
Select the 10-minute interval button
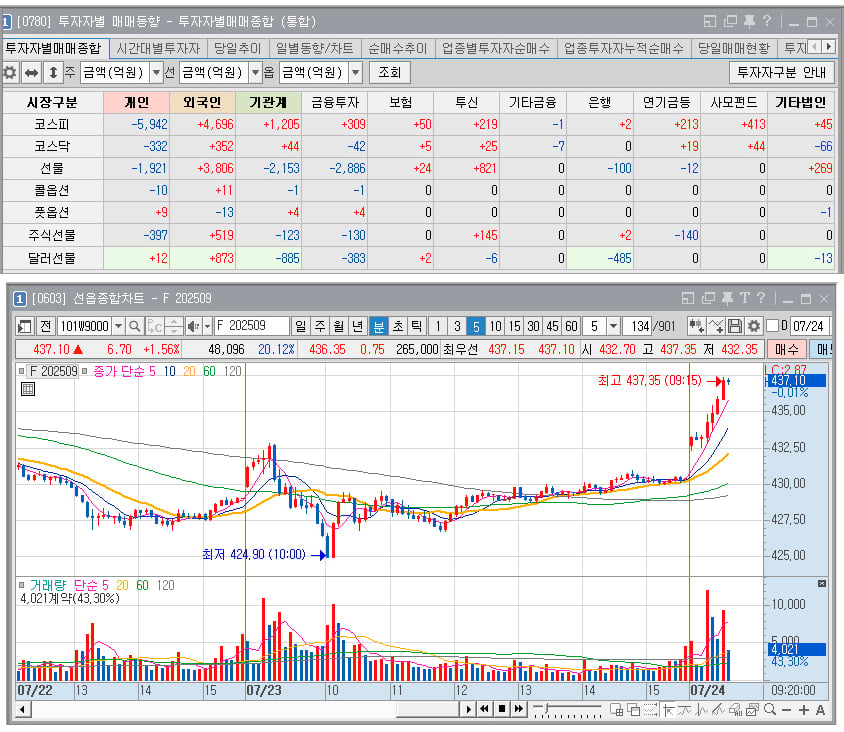[495, 326]
